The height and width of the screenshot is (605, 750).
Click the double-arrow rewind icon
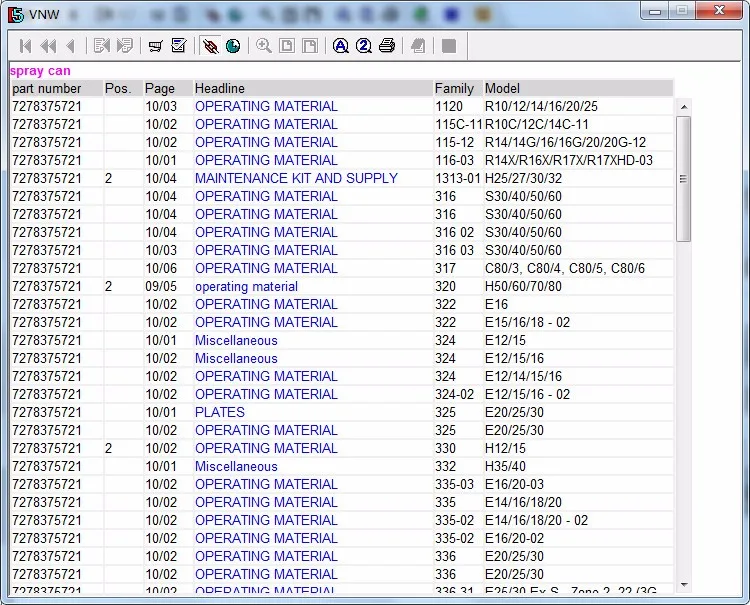tap(48, 46)
